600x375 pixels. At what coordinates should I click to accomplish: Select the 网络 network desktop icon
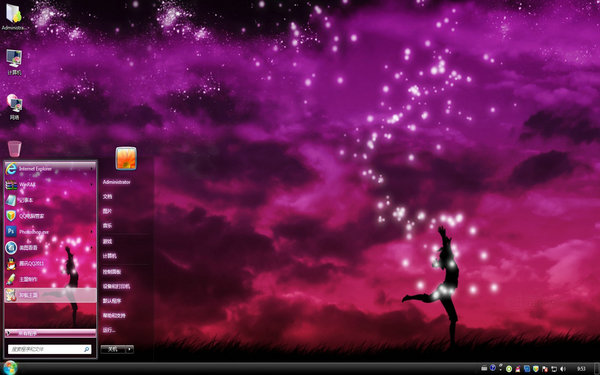click(15, 107)
